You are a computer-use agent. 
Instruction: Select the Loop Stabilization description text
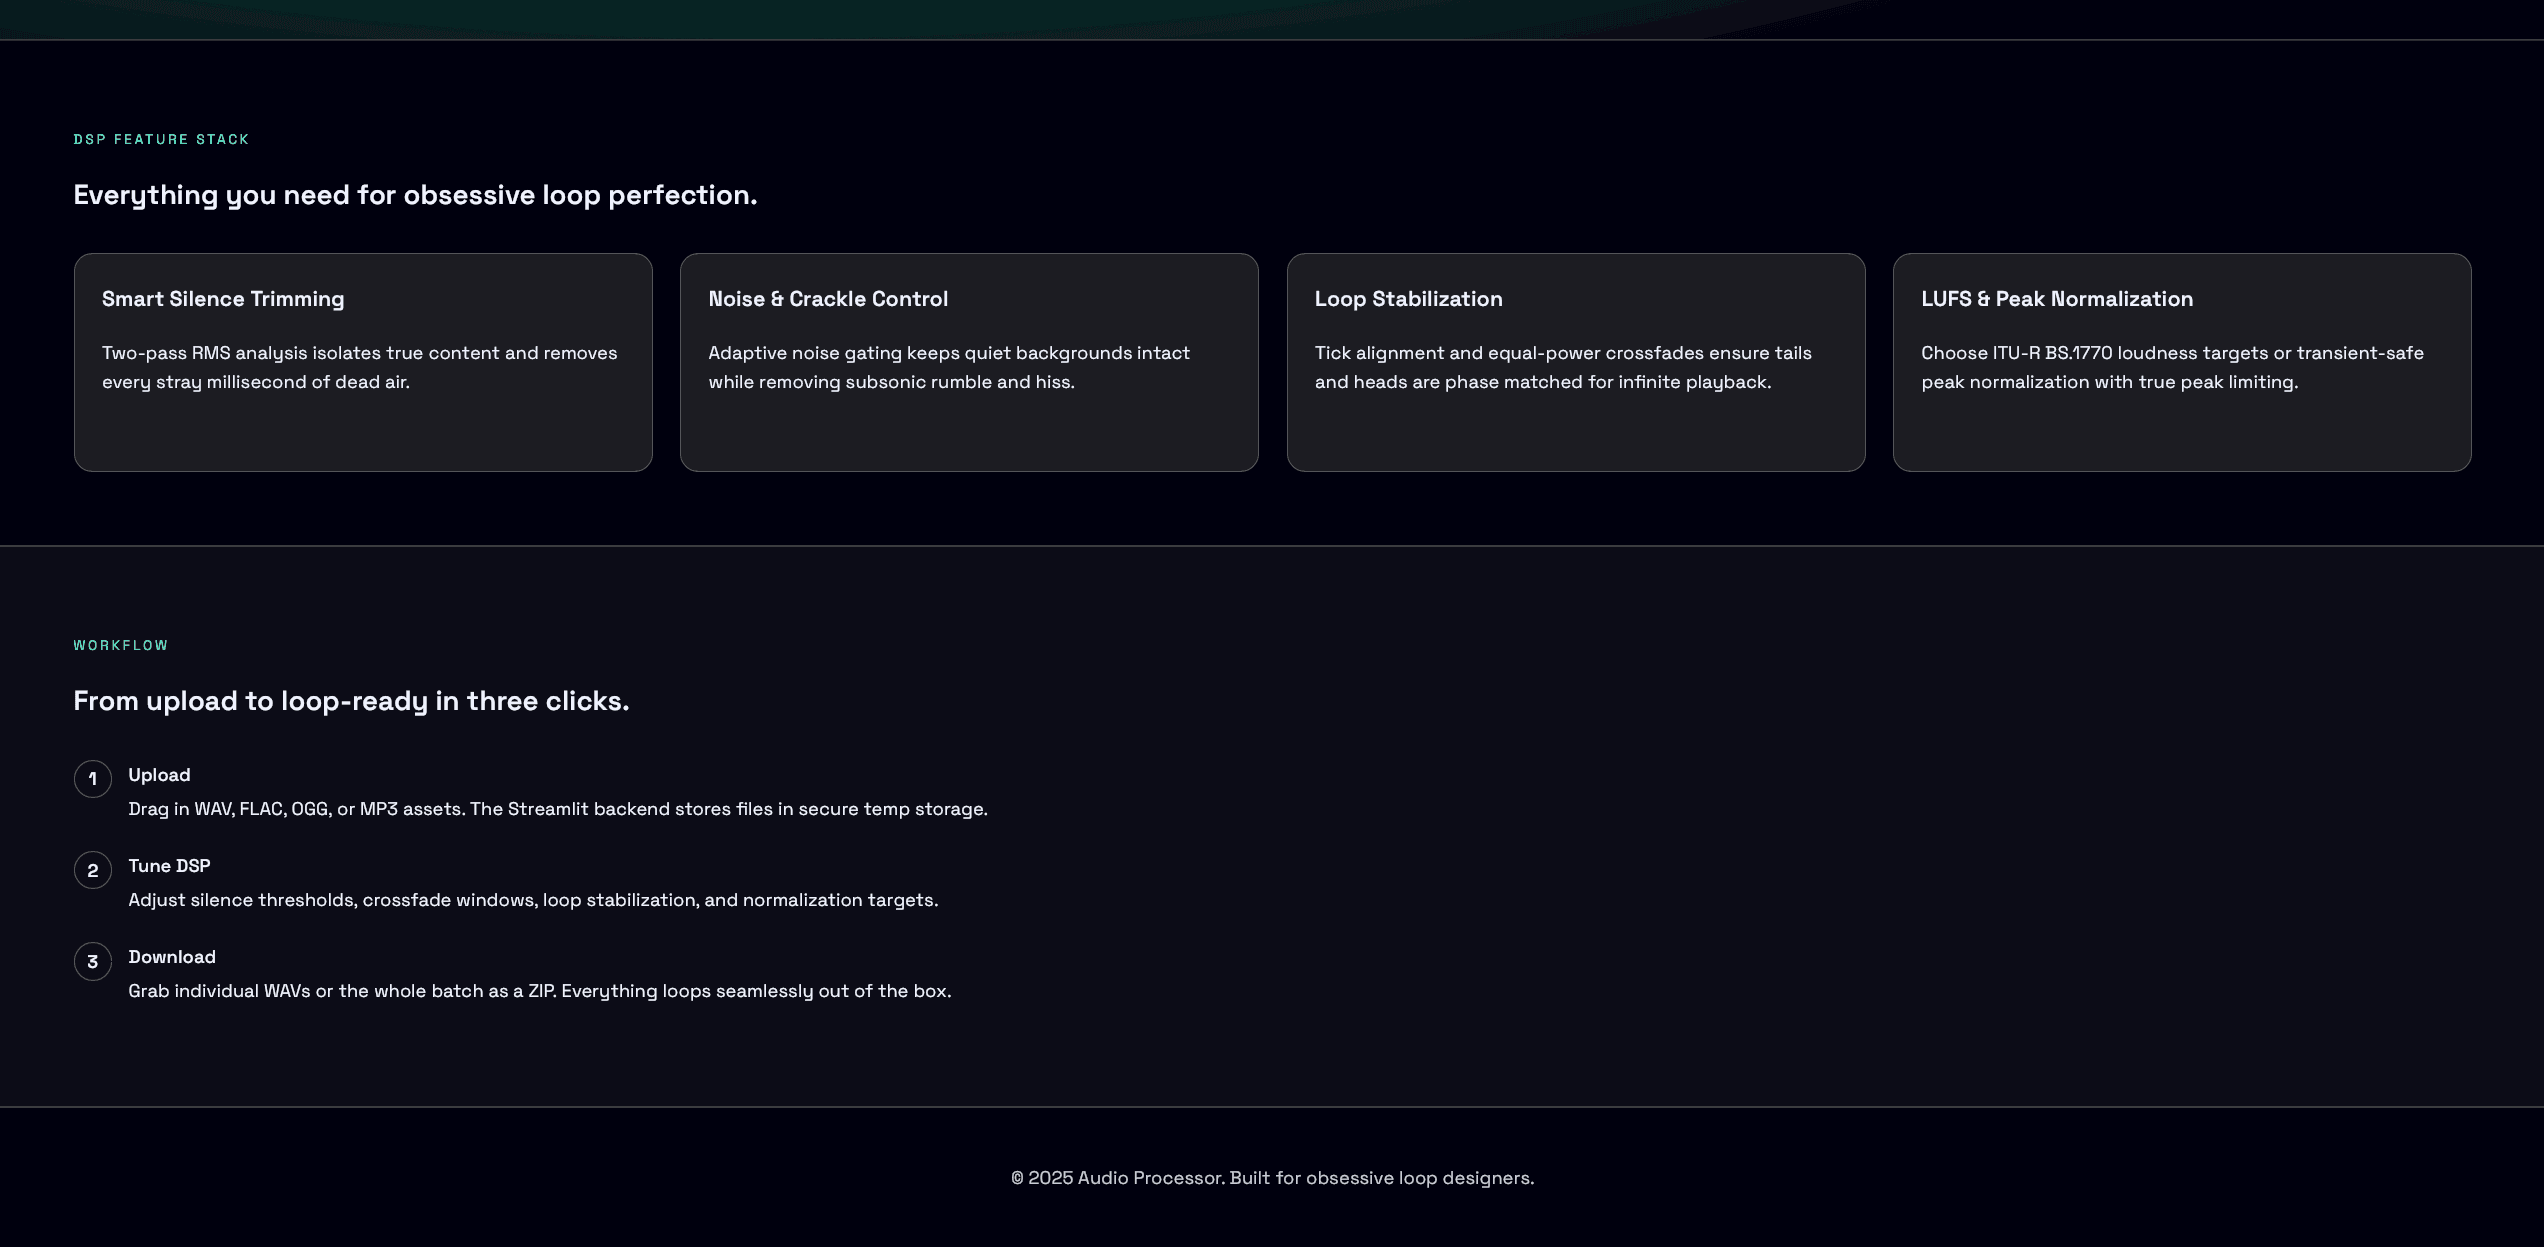coord(1563,367)
